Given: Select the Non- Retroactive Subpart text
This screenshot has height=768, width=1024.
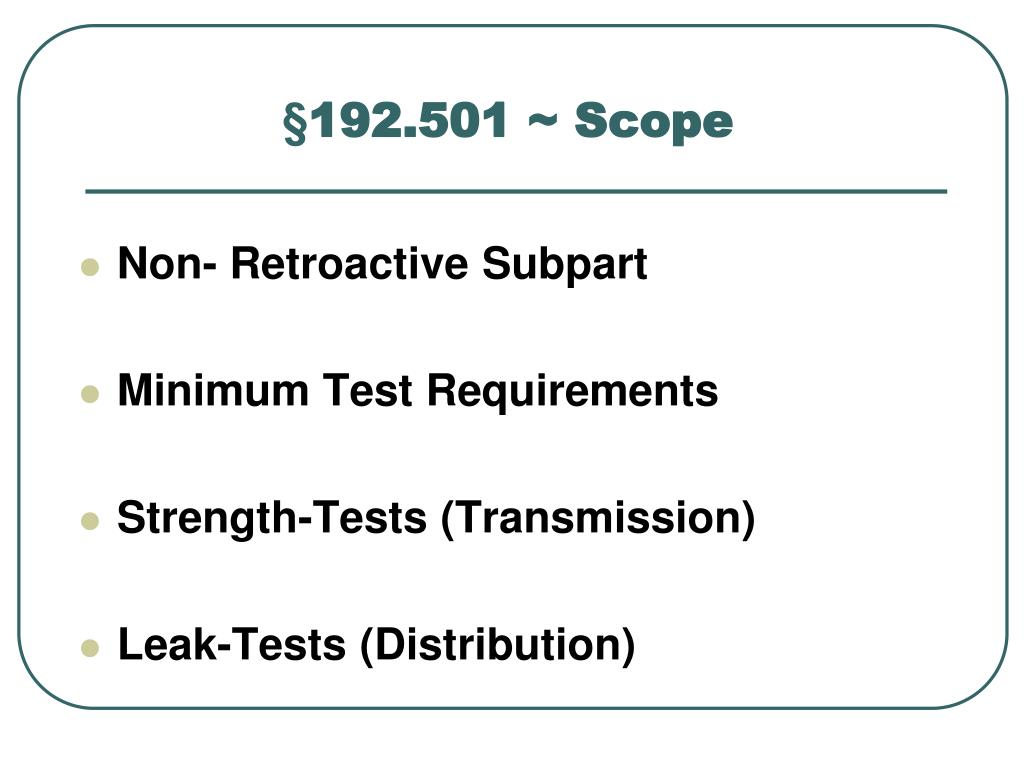Looking at the screenshot, I should (382, 264).
